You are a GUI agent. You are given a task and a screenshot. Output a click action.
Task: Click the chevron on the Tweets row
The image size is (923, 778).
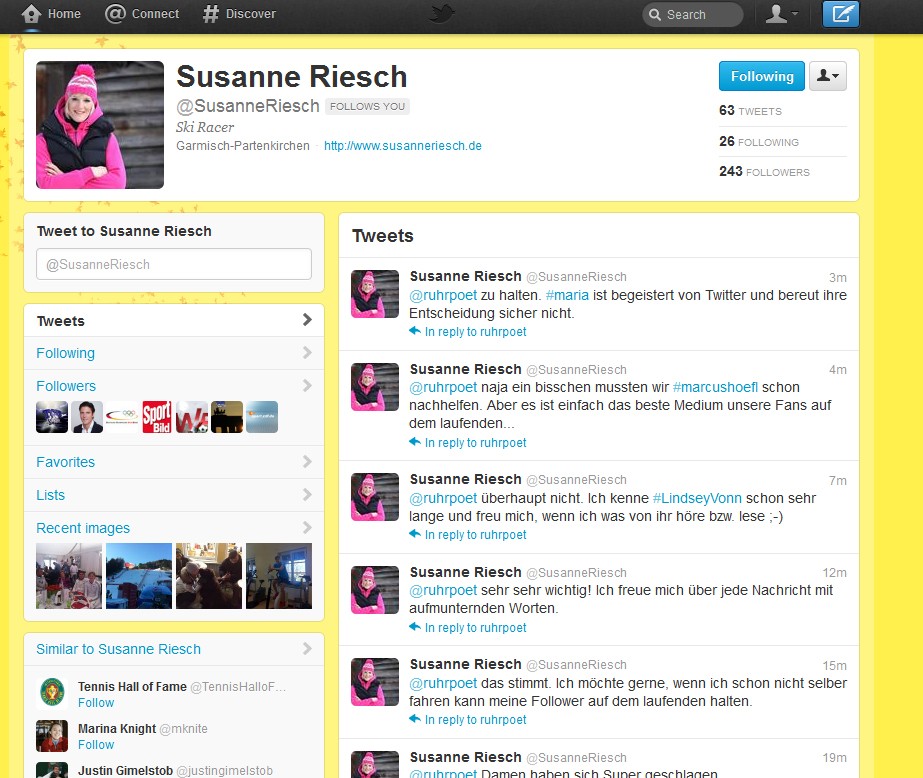click(x=307, y=320)
